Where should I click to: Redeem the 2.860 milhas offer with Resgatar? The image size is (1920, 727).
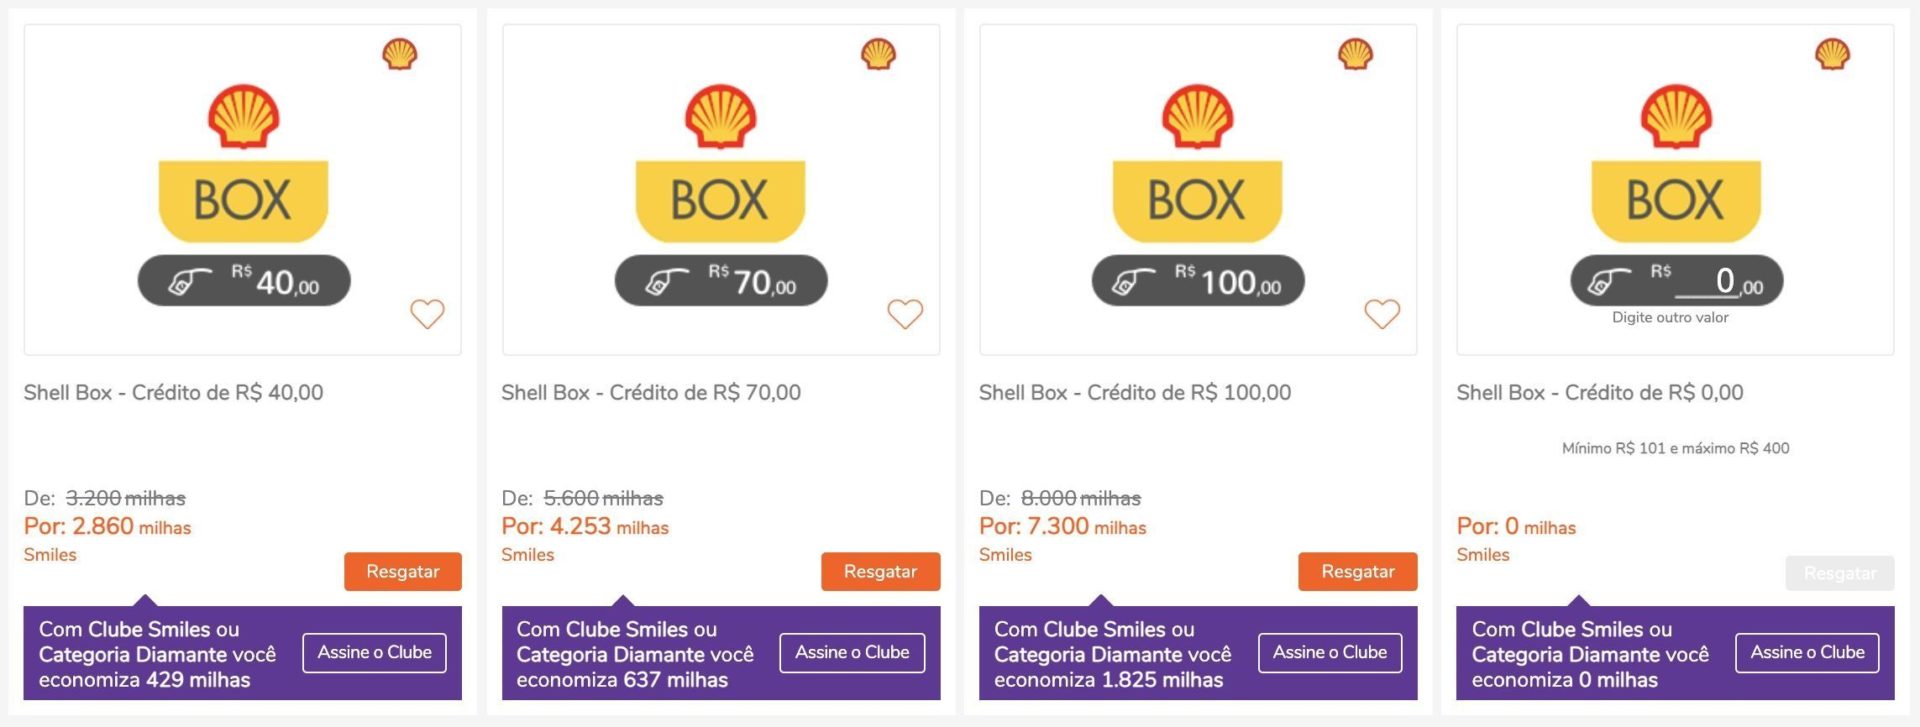(403, 571)
